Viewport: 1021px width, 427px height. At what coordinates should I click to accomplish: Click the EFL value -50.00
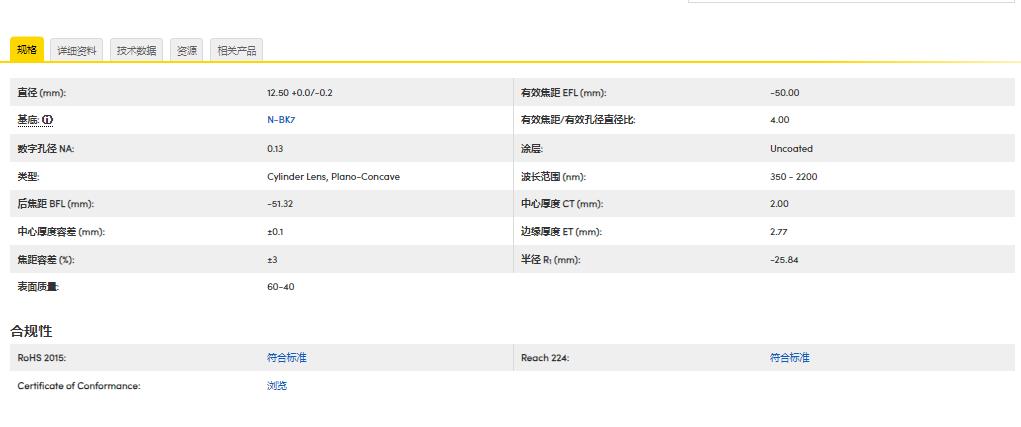point(785,93)
